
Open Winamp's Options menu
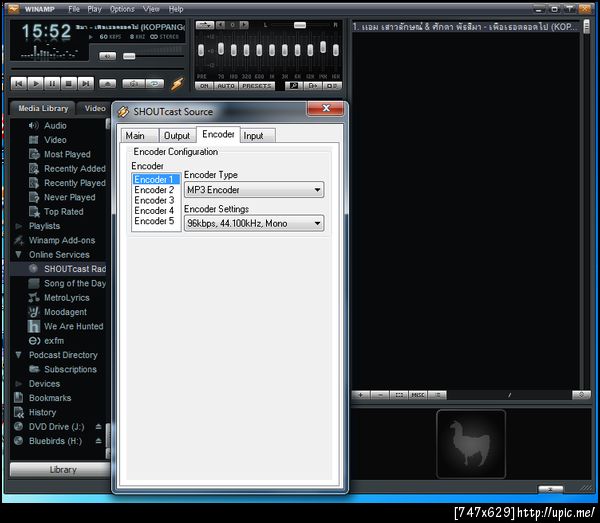pyautogui.click(x=122, y=9)
